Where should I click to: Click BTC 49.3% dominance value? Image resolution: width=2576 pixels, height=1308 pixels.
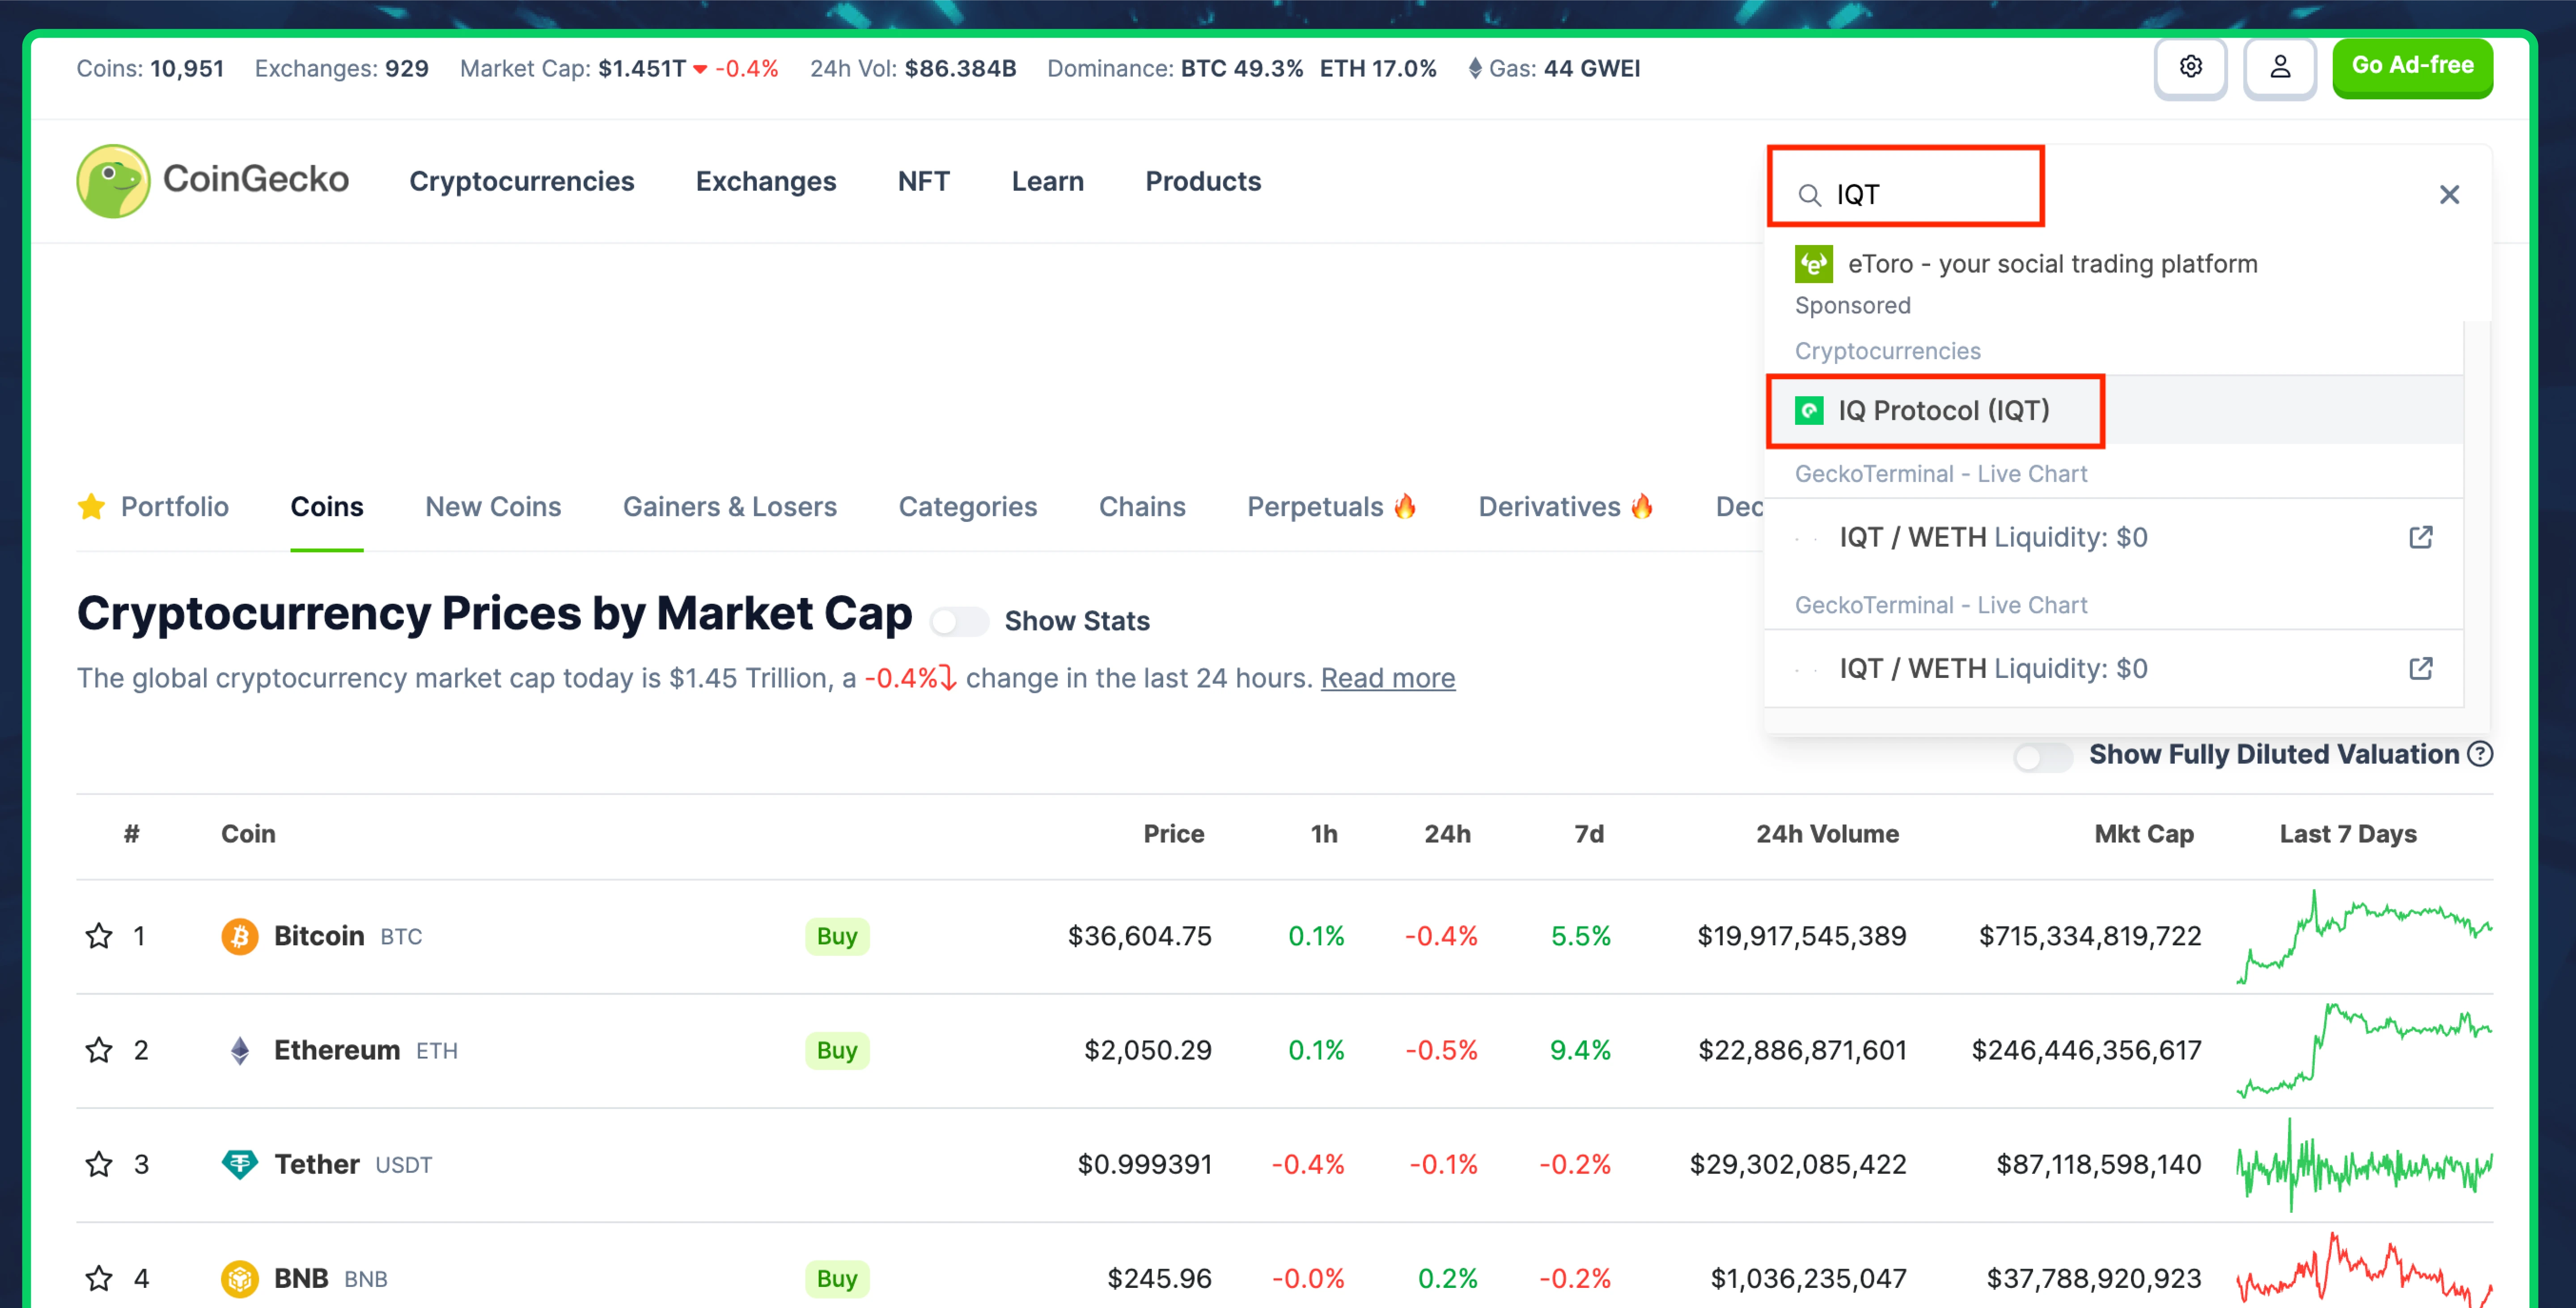coord(1242,69)
